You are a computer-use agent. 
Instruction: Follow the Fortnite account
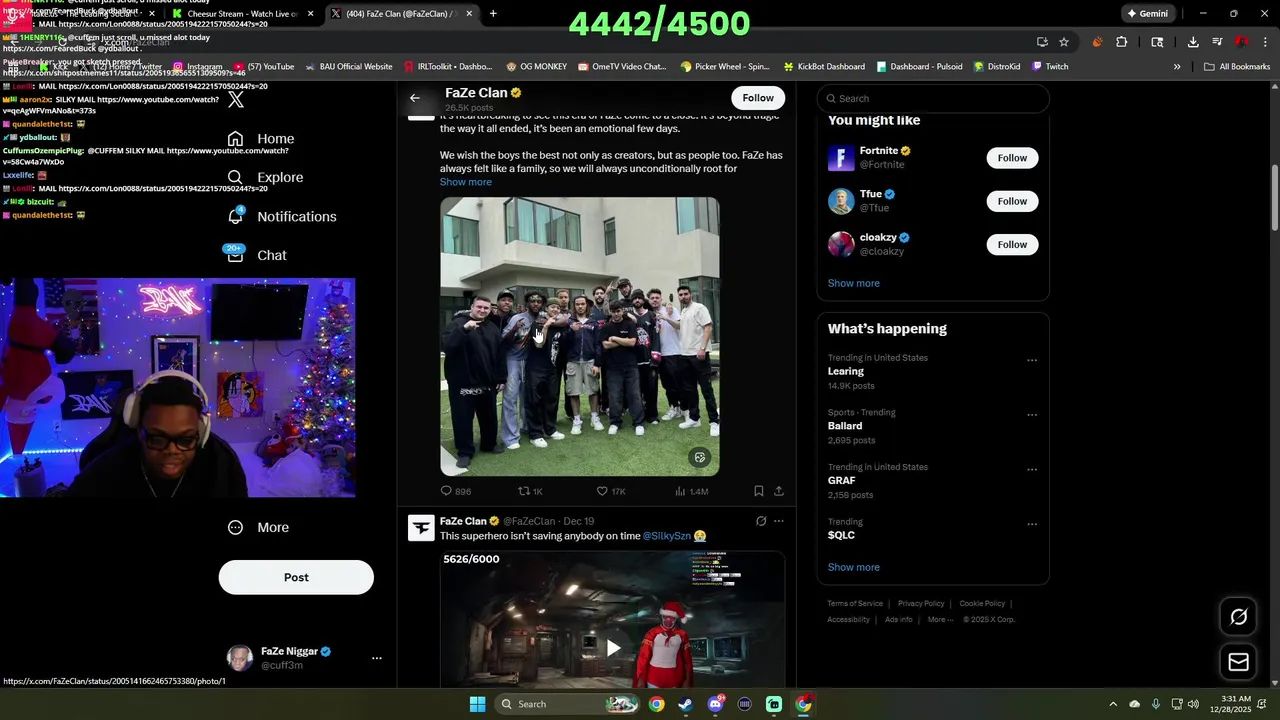click(1012, 158)
